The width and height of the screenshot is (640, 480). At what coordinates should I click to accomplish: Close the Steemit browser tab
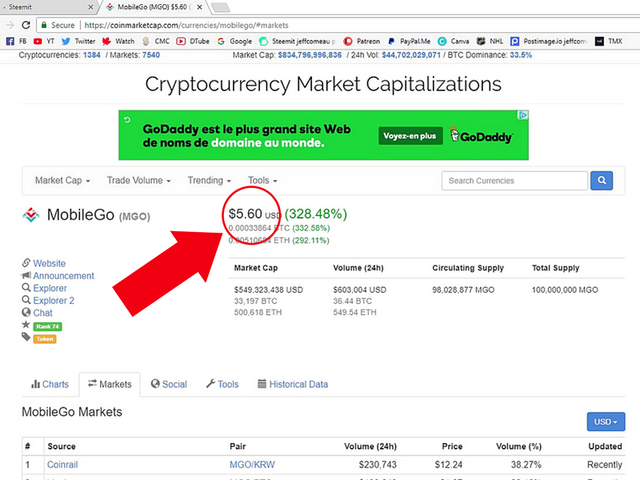[91, 7]
